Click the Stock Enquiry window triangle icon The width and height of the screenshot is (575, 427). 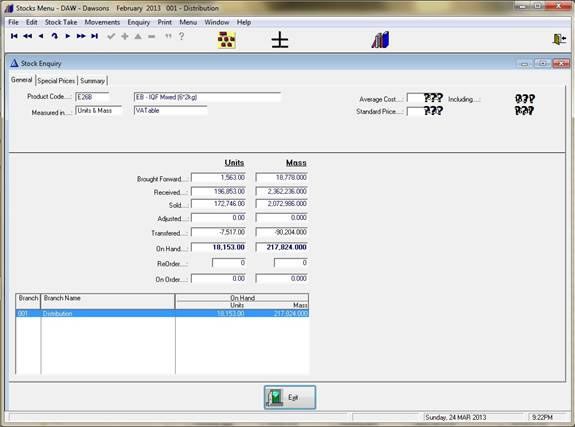[14, 63]
